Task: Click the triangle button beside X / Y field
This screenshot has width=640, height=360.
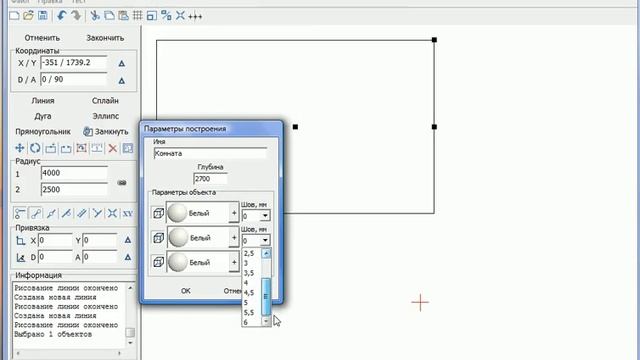Action: coord(122,63)
